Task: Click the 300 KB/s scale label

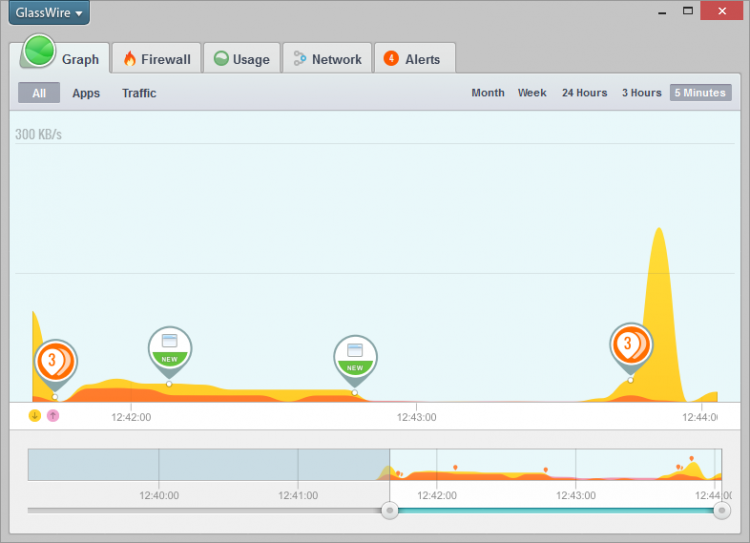Action: (x=38, y=134)
